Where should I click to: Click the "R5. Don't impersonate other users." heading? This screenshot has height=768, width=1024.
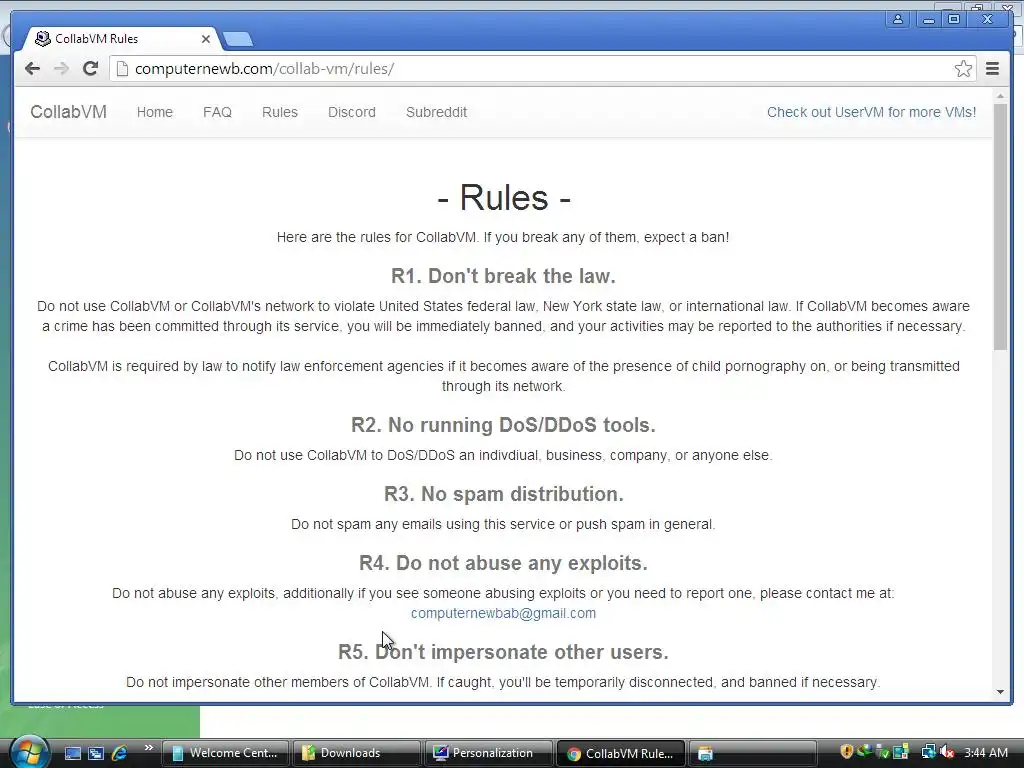504,652
